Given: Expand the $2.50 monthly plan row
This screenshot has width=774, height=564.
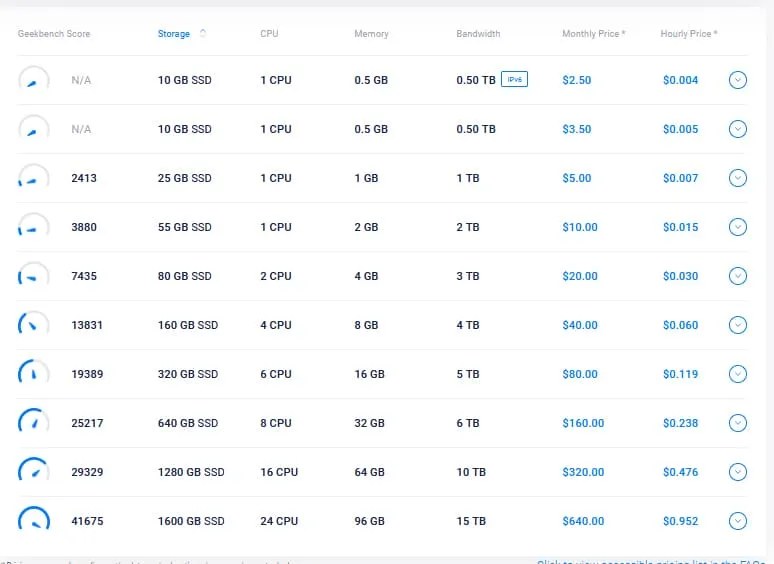Looking at the screenshot, I should [x=737, y=80].
